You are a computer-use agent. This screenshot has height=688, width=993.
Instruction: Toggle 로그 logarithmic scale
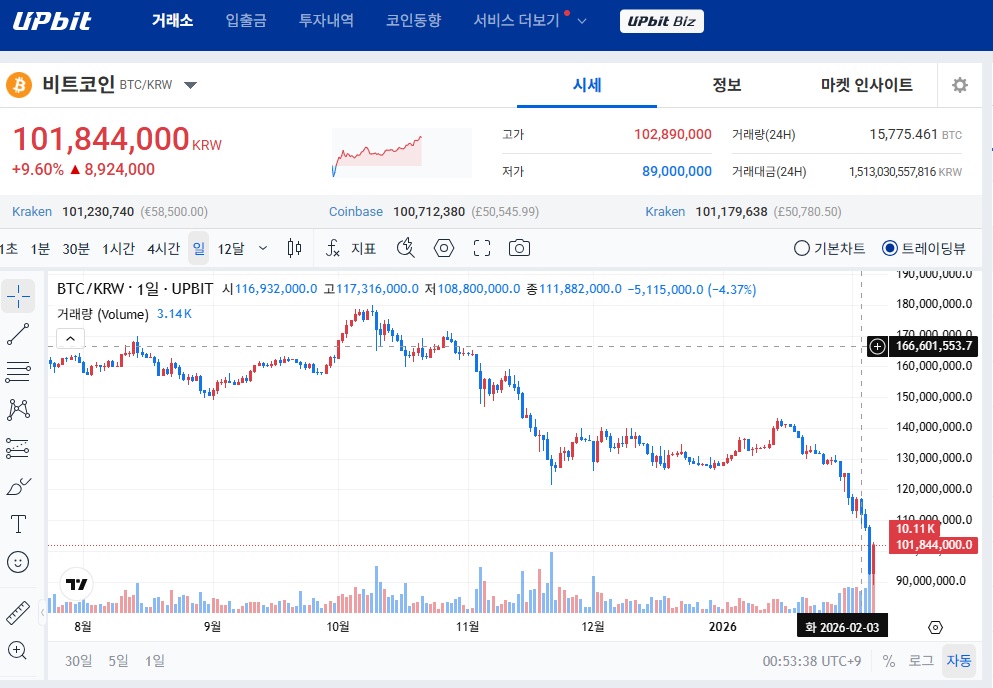921,661
